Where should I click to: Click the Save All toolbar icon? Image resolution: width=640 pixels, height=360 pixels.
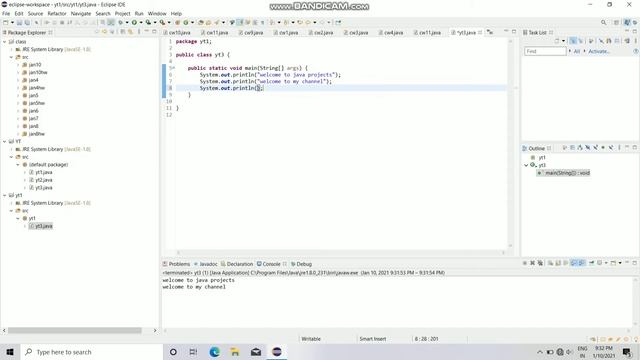coord(27,22)
